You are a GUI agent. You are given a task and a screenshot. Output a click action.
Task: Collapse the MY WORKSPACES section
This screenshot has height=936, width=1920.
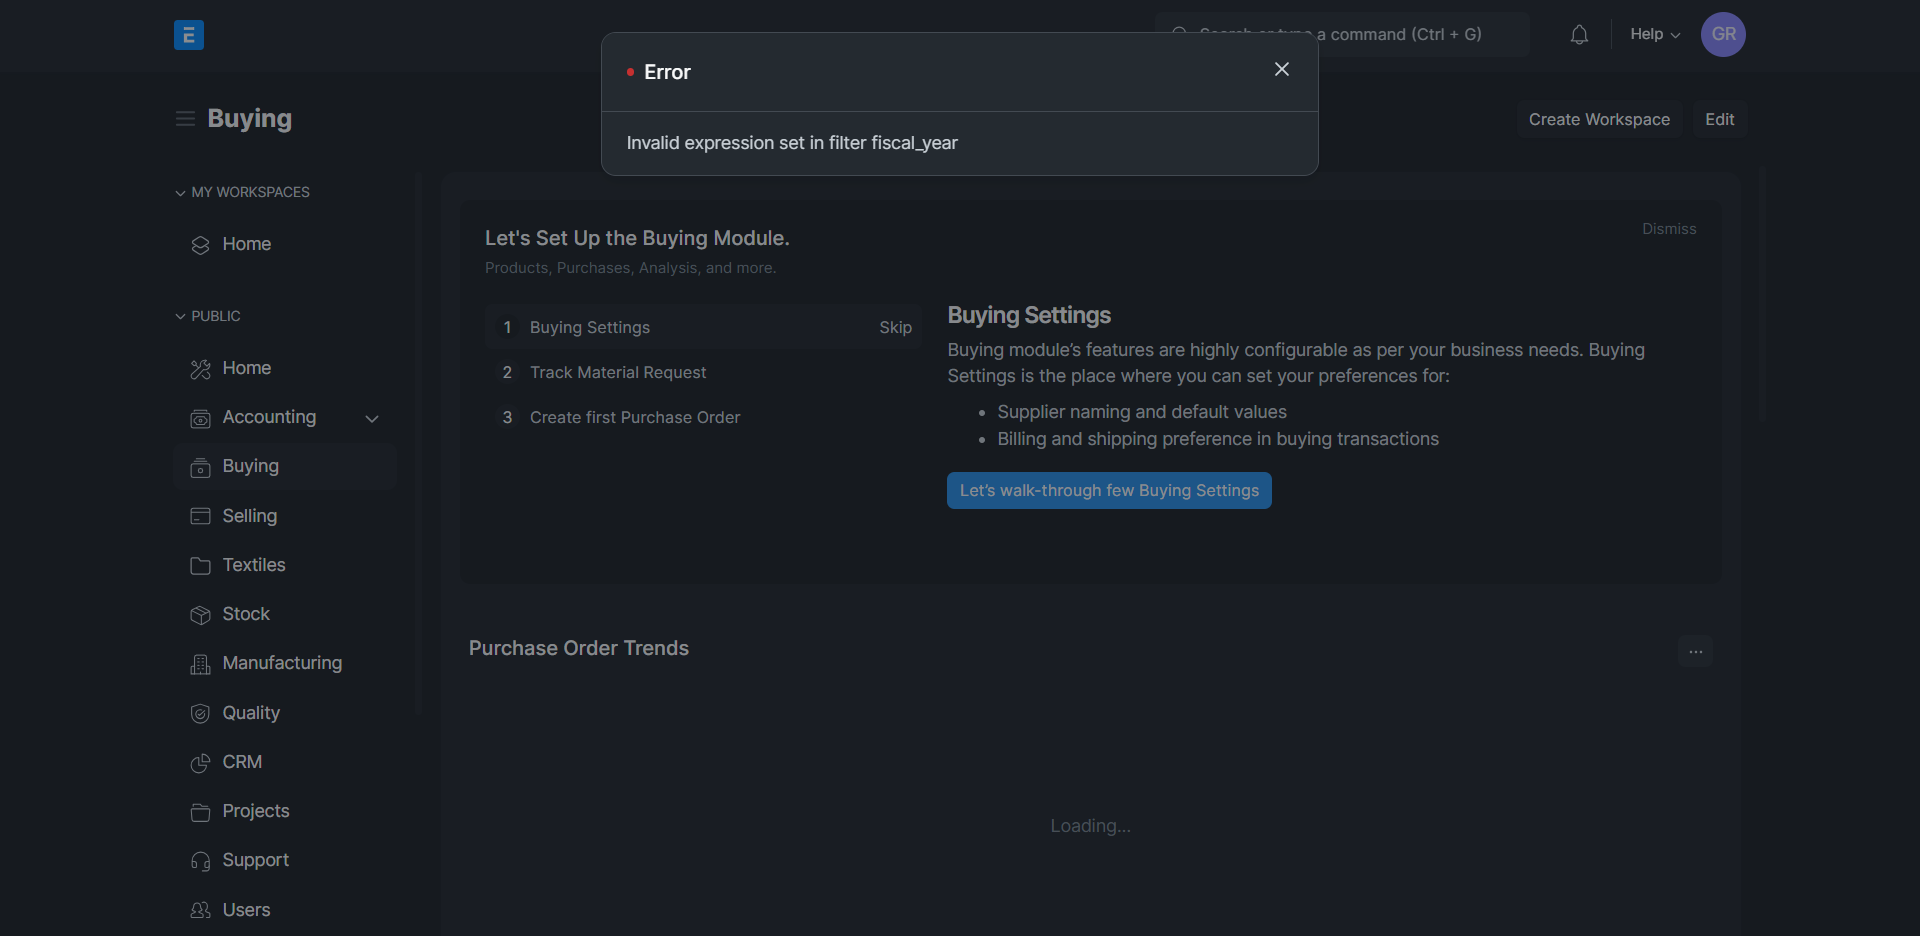coord(242,192)
